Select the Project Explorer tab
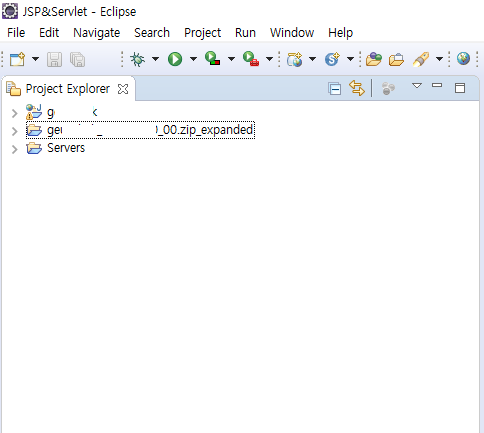Image resolution: width=484 pixels, height=433 pixels. [68, 89]
